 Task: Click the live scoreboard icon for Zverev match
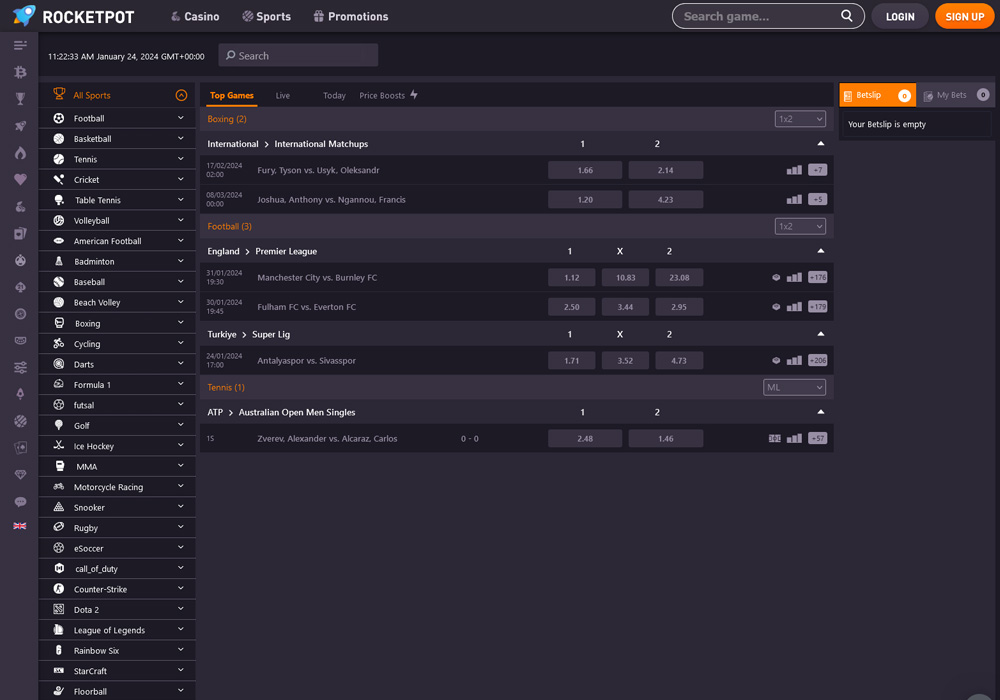pyautogui.click(x=774, y=439)
